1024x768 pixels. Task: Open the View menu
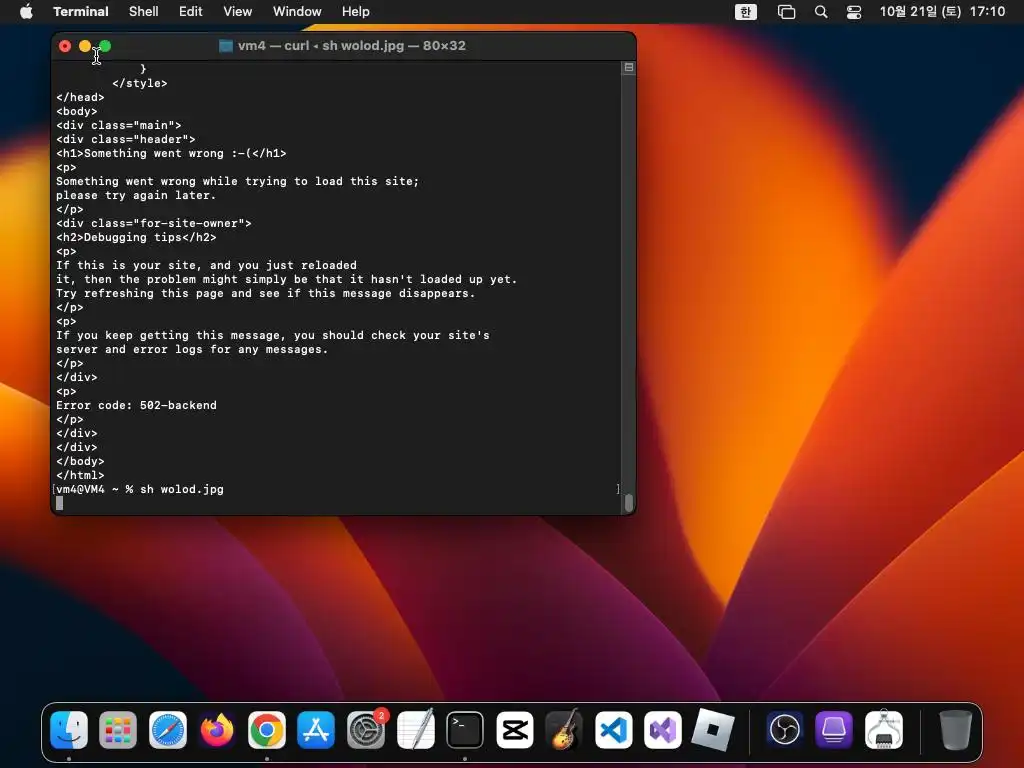coord(238,11)
